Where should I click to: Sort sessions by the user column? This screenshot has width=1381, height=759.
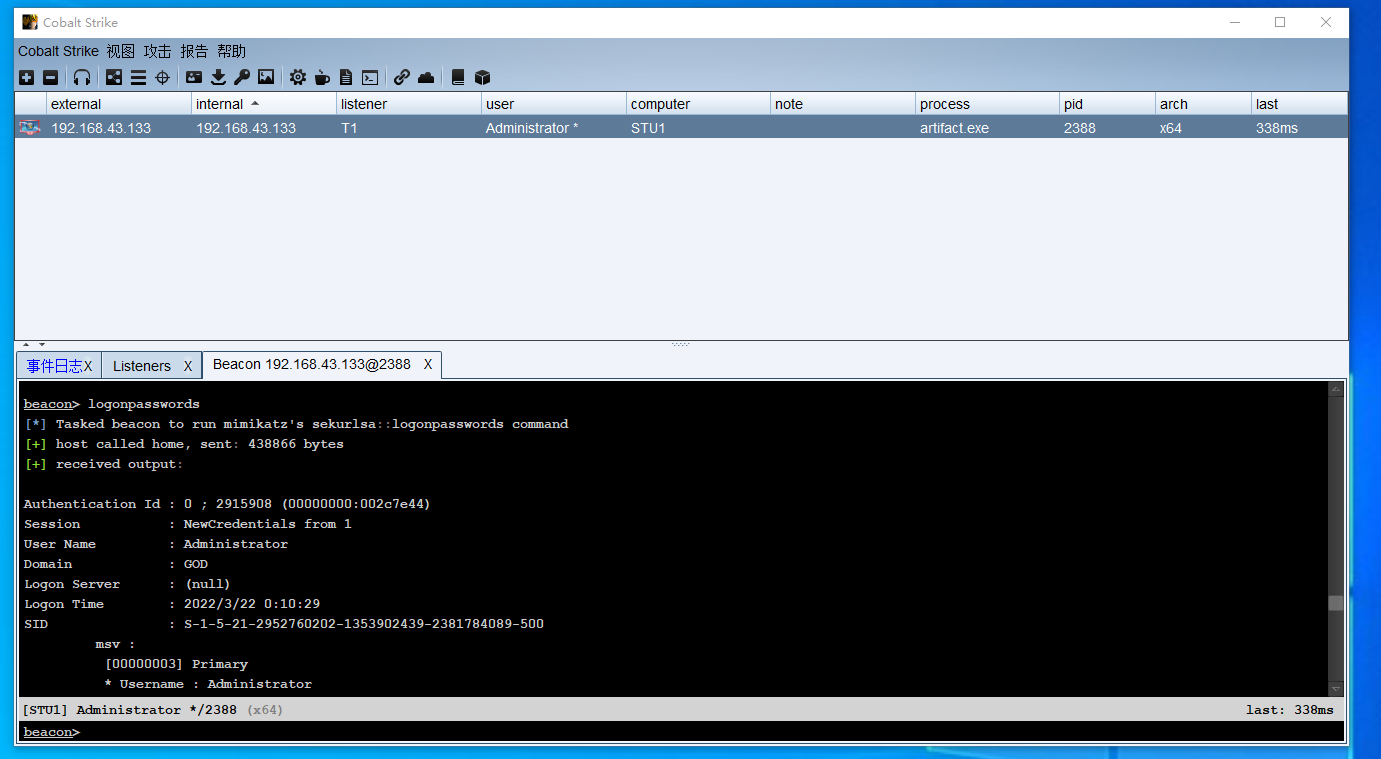554,104
